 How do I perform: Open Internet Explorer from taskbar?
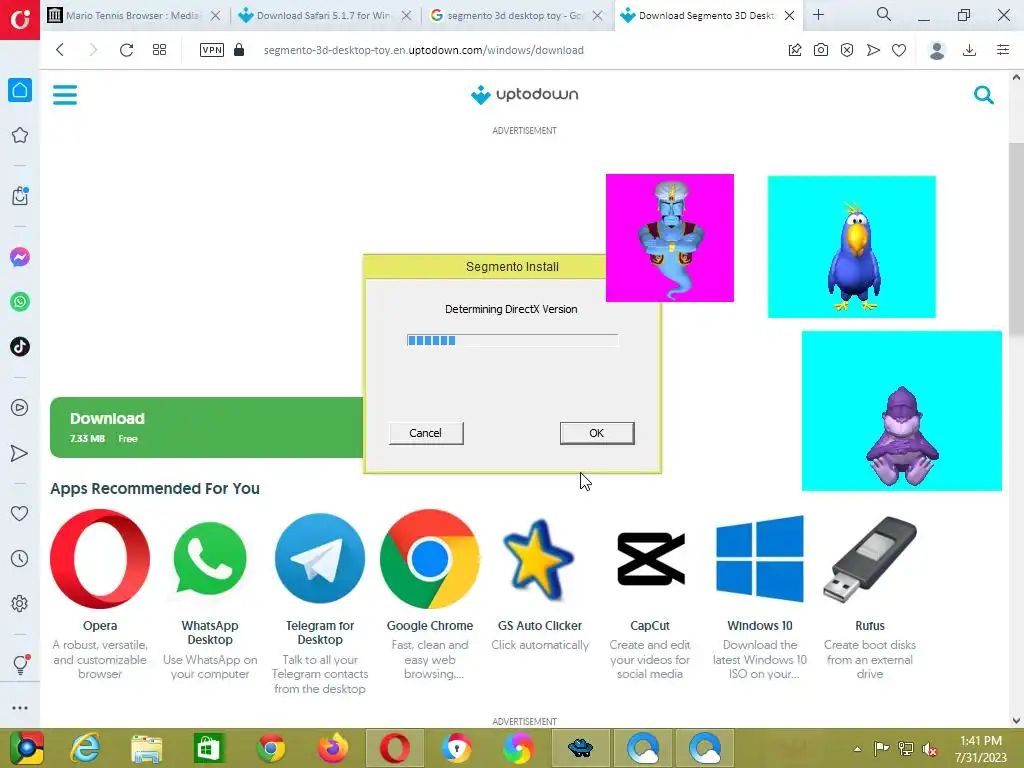point(85,748)
